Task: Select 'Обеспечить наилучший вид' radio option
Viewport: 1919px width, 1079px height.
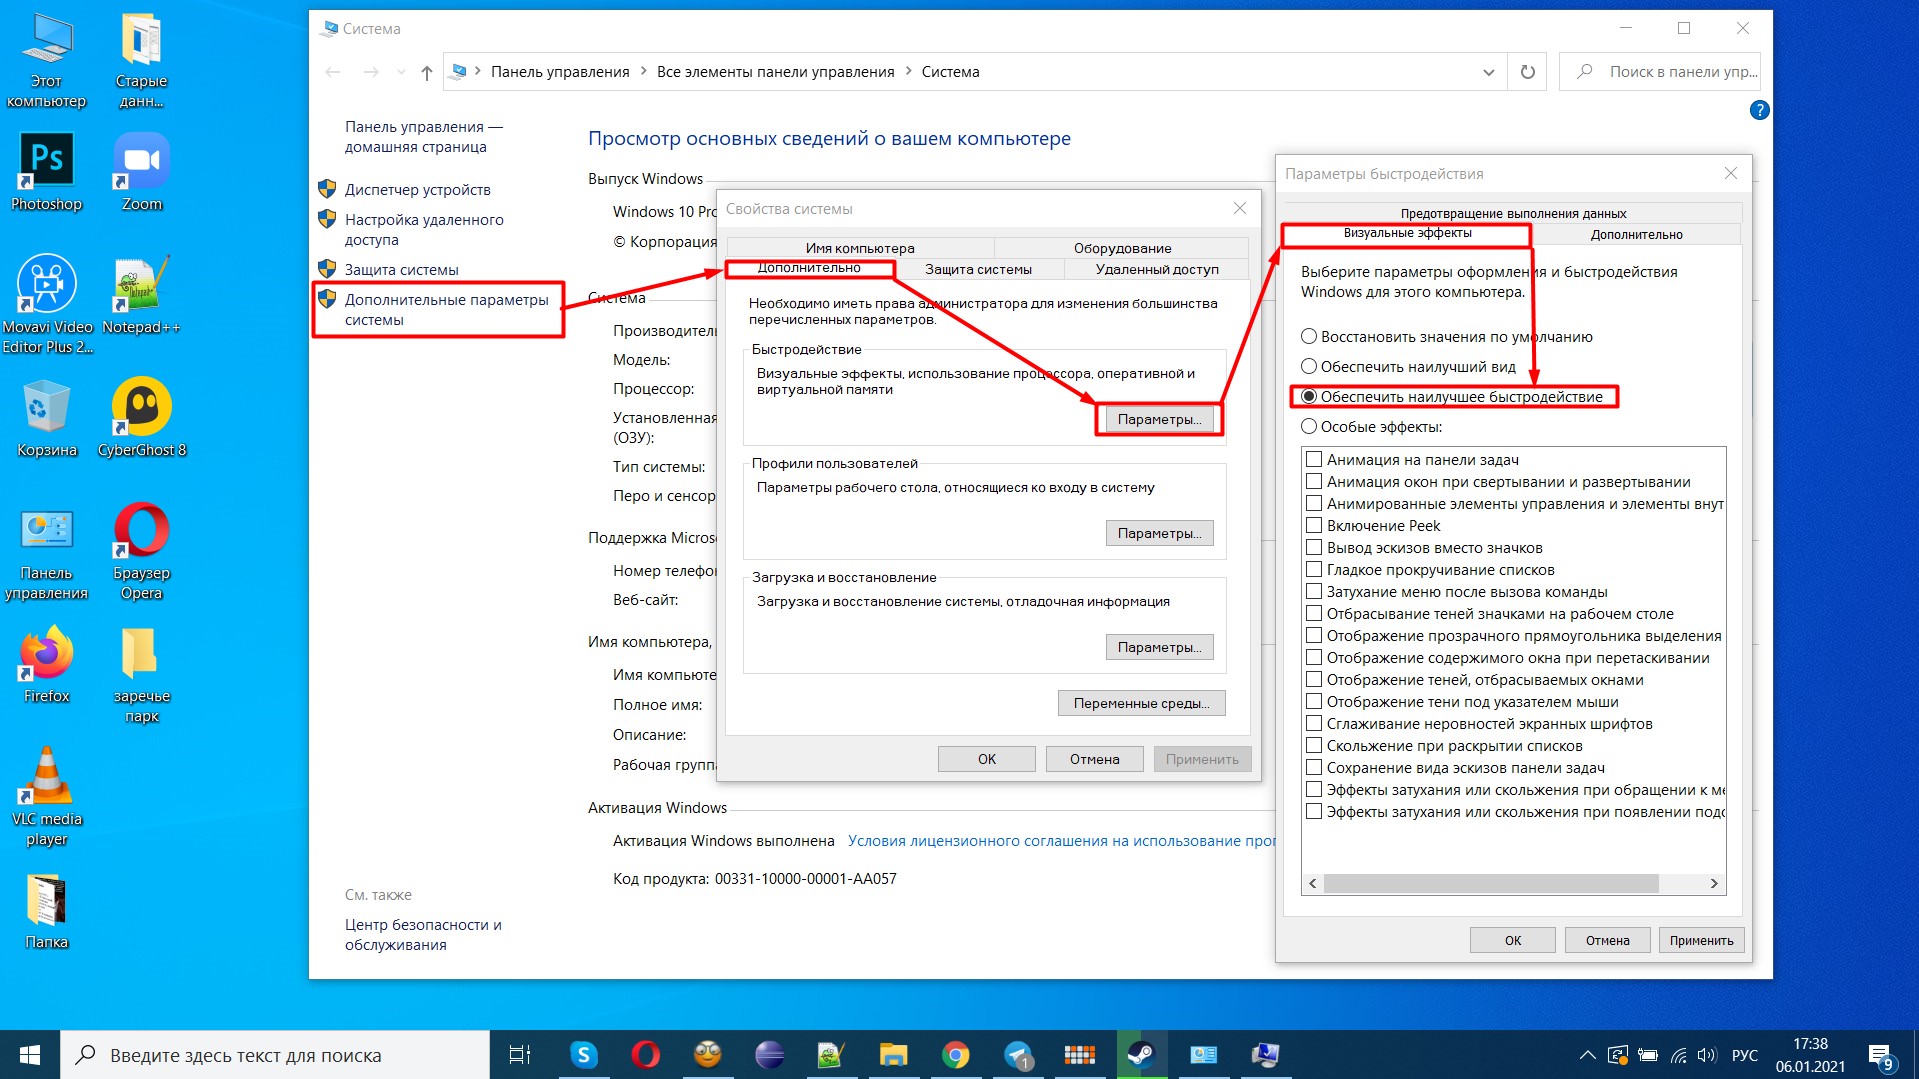Action: (1309, 367)
